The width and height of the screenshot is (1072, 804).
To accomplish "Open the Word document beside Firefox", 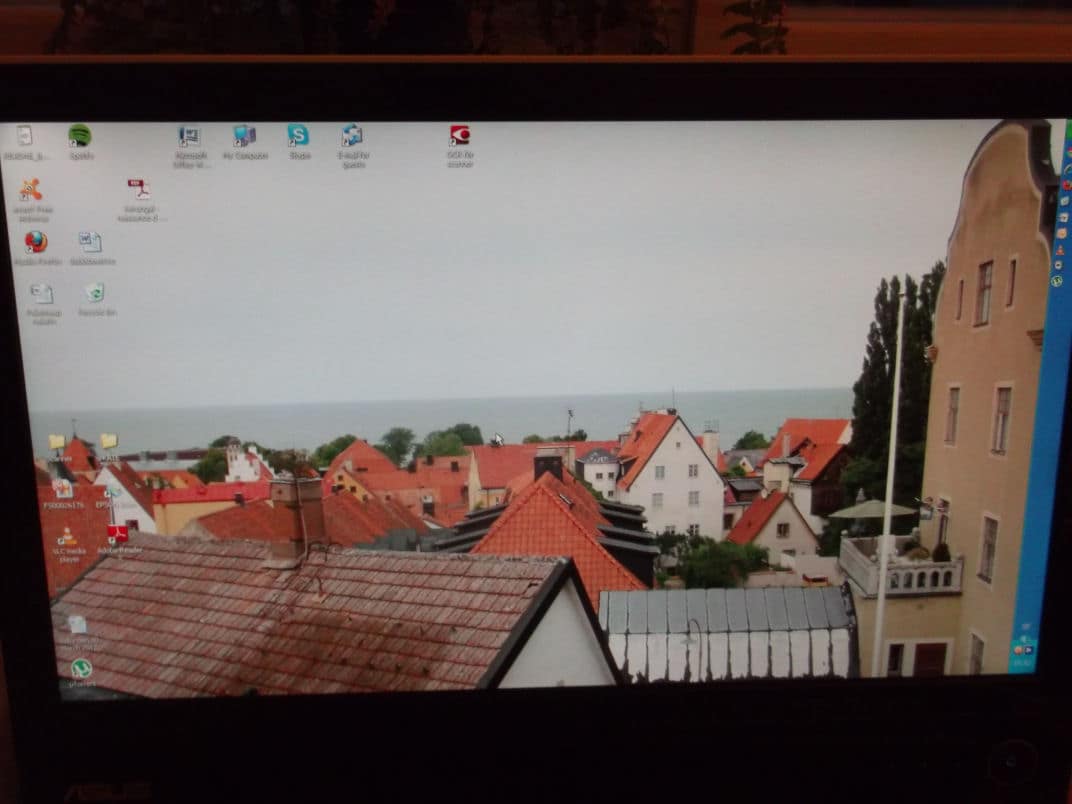I will tap(90, 242).
